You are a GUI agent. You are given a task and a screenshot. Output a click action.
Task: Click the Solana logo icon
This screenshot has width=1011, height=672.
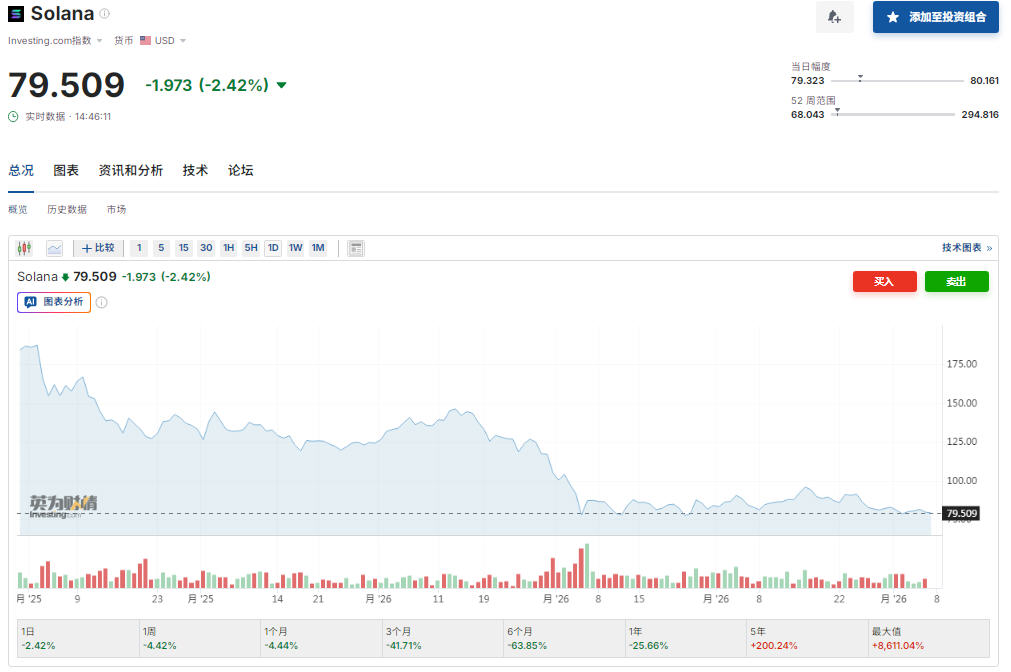[16, 14]
